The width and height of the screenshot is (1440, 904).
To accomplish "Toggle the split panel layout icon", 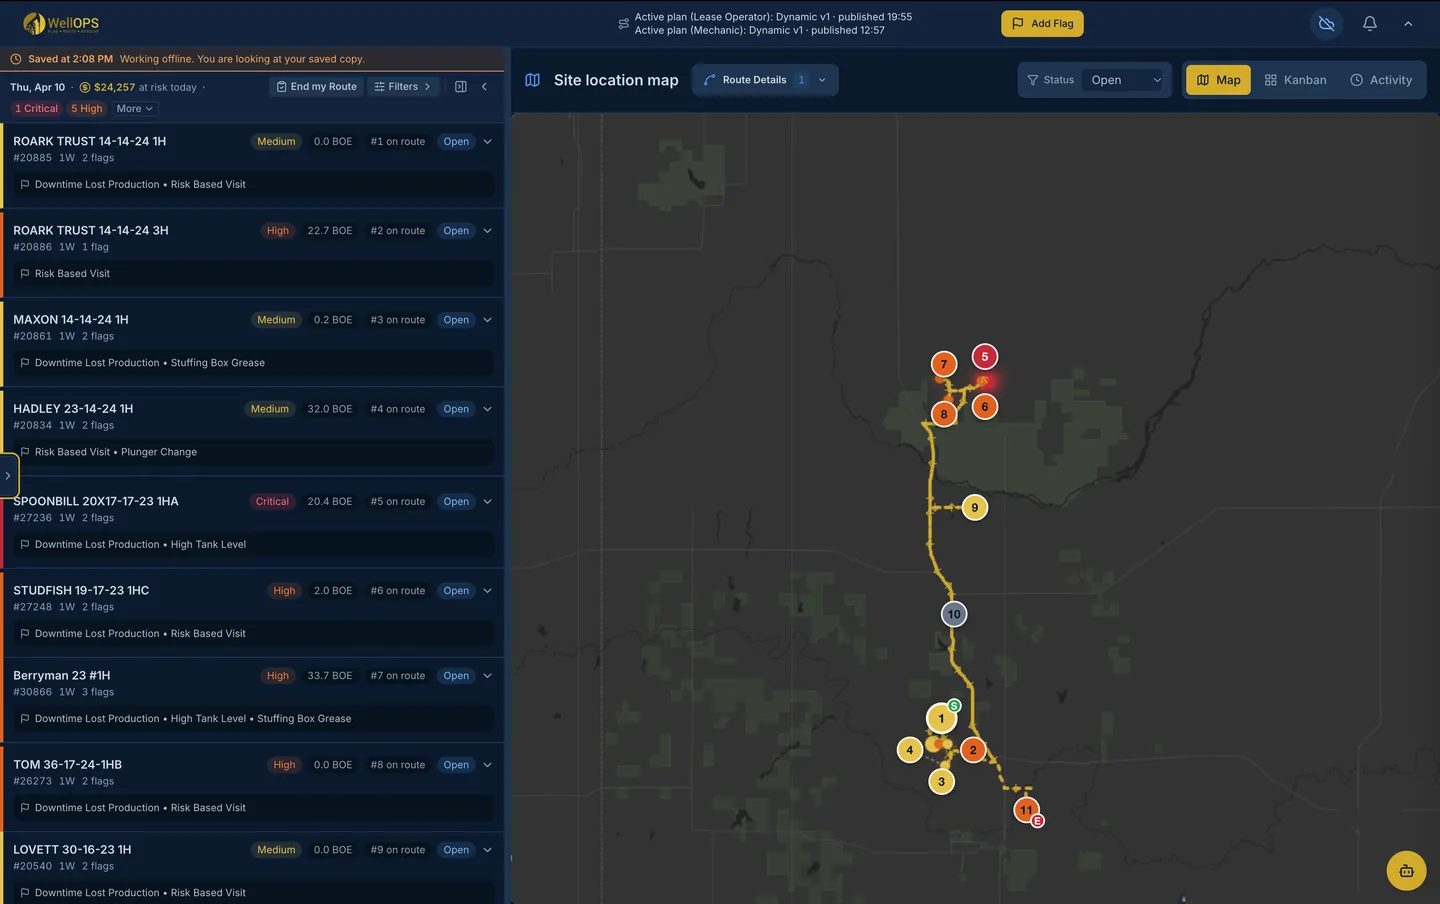I will 461,87.
